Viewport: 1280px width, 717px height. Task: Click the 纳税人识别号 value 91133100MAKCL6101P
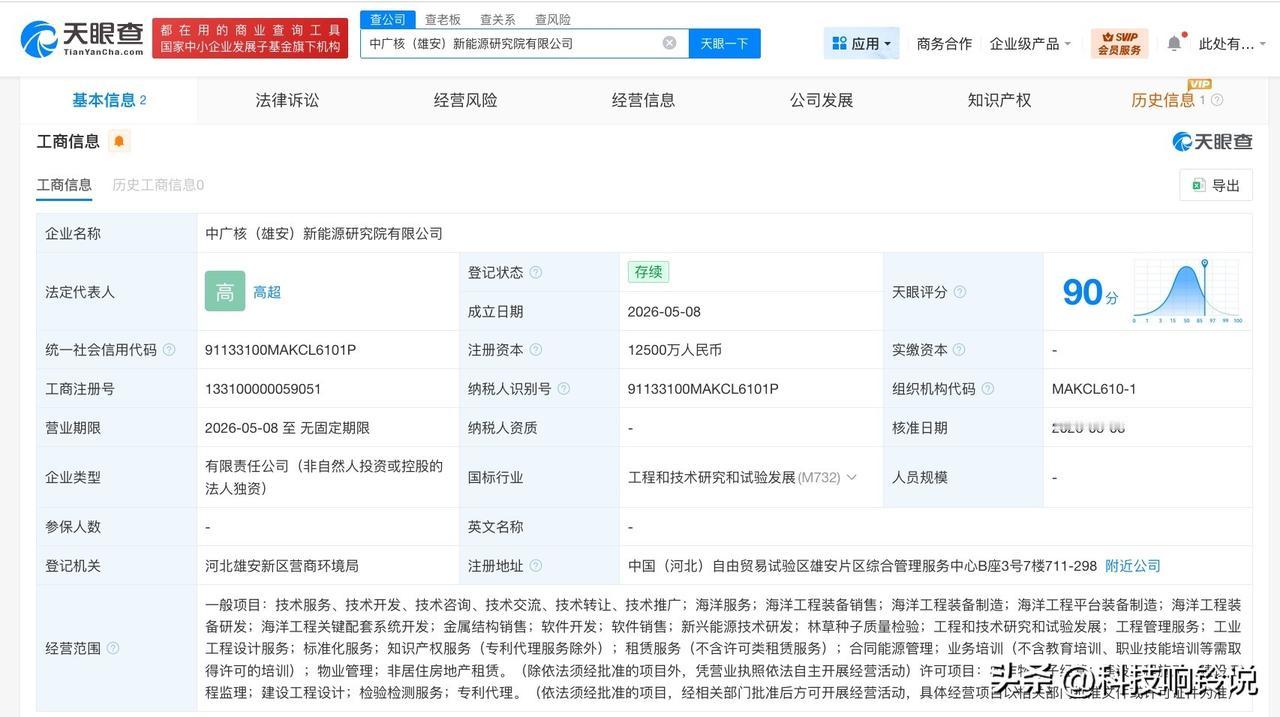(x=703, y=389)
